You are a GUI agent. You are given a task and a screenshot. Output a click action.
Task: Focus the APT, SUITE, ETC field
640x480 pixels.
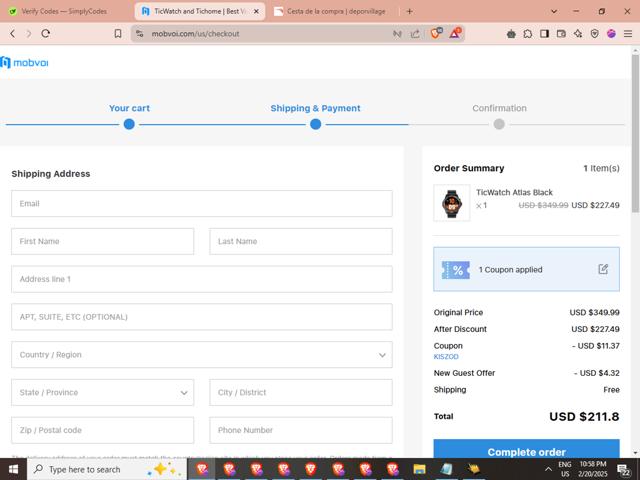202,317
